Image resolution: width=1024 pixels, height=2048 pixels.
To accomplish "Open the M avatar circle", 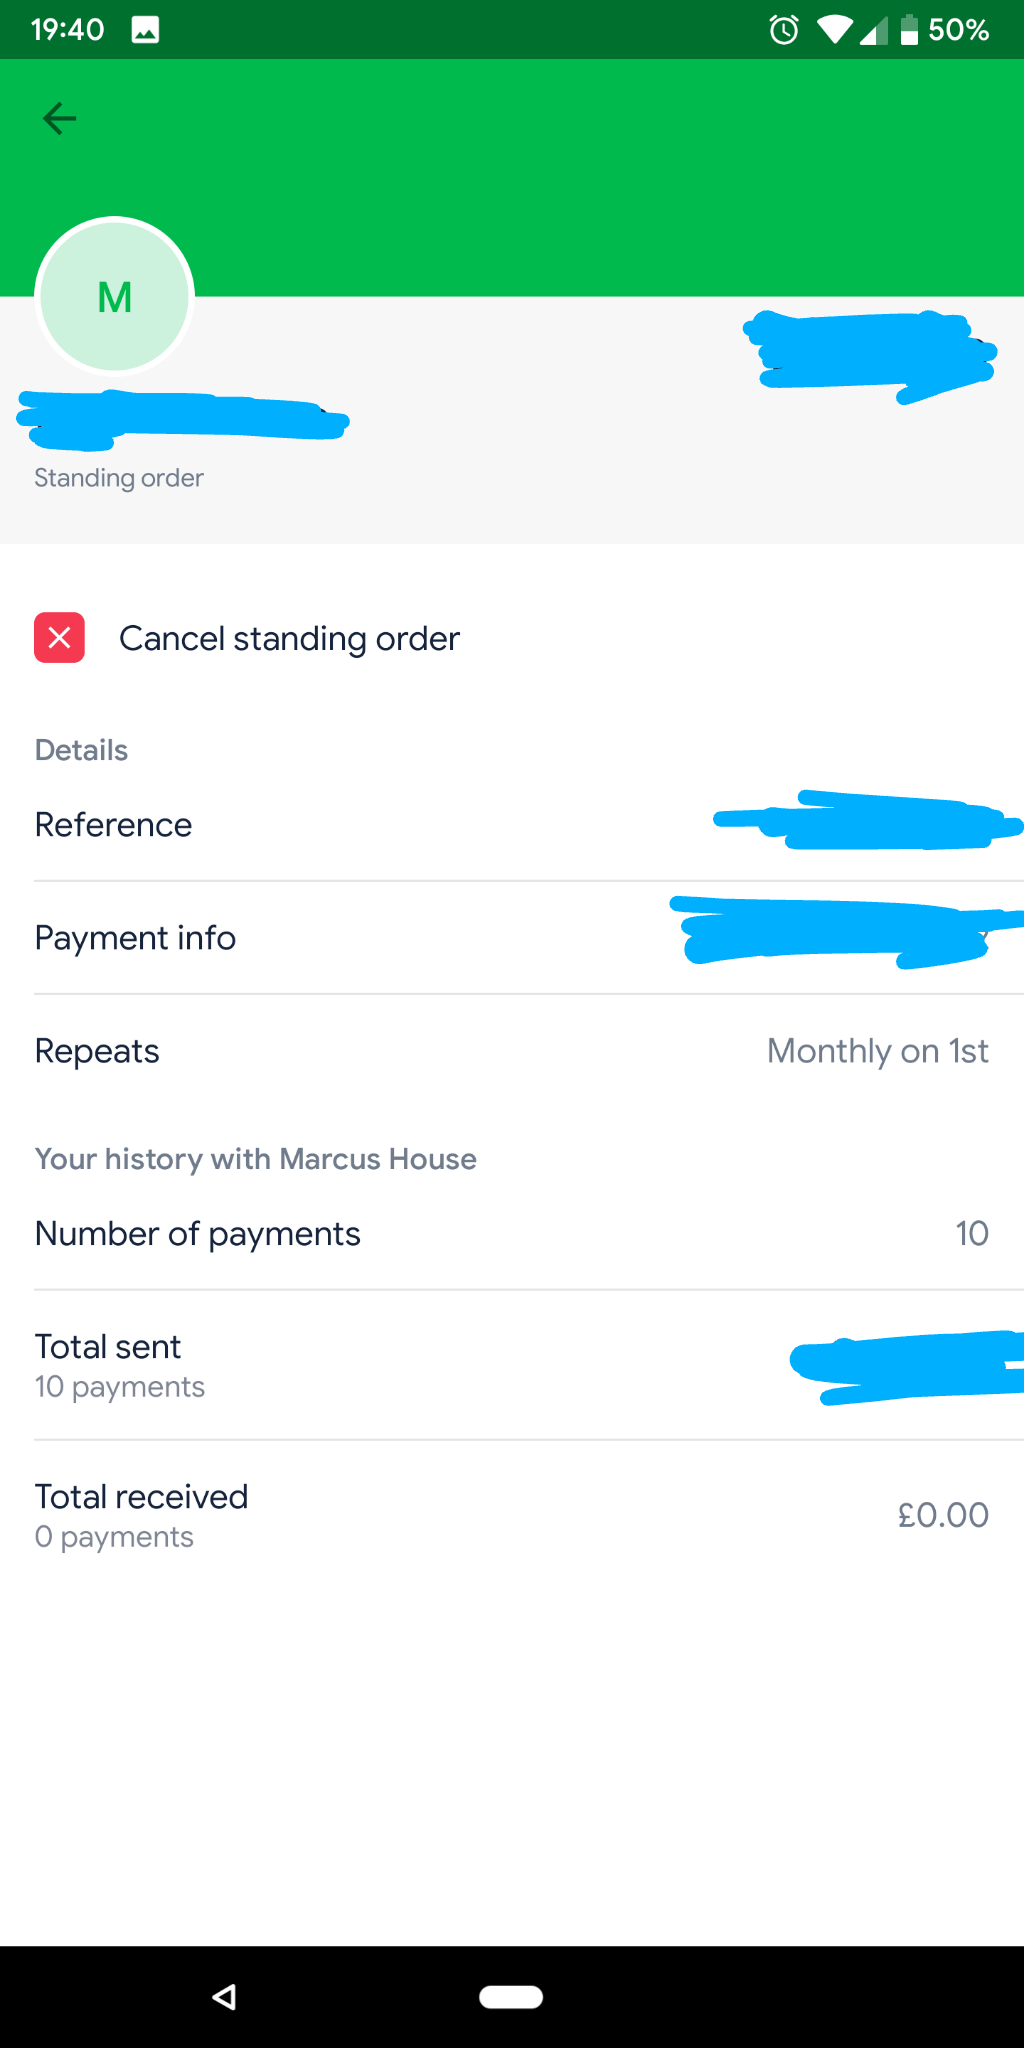I will [115, 296].
